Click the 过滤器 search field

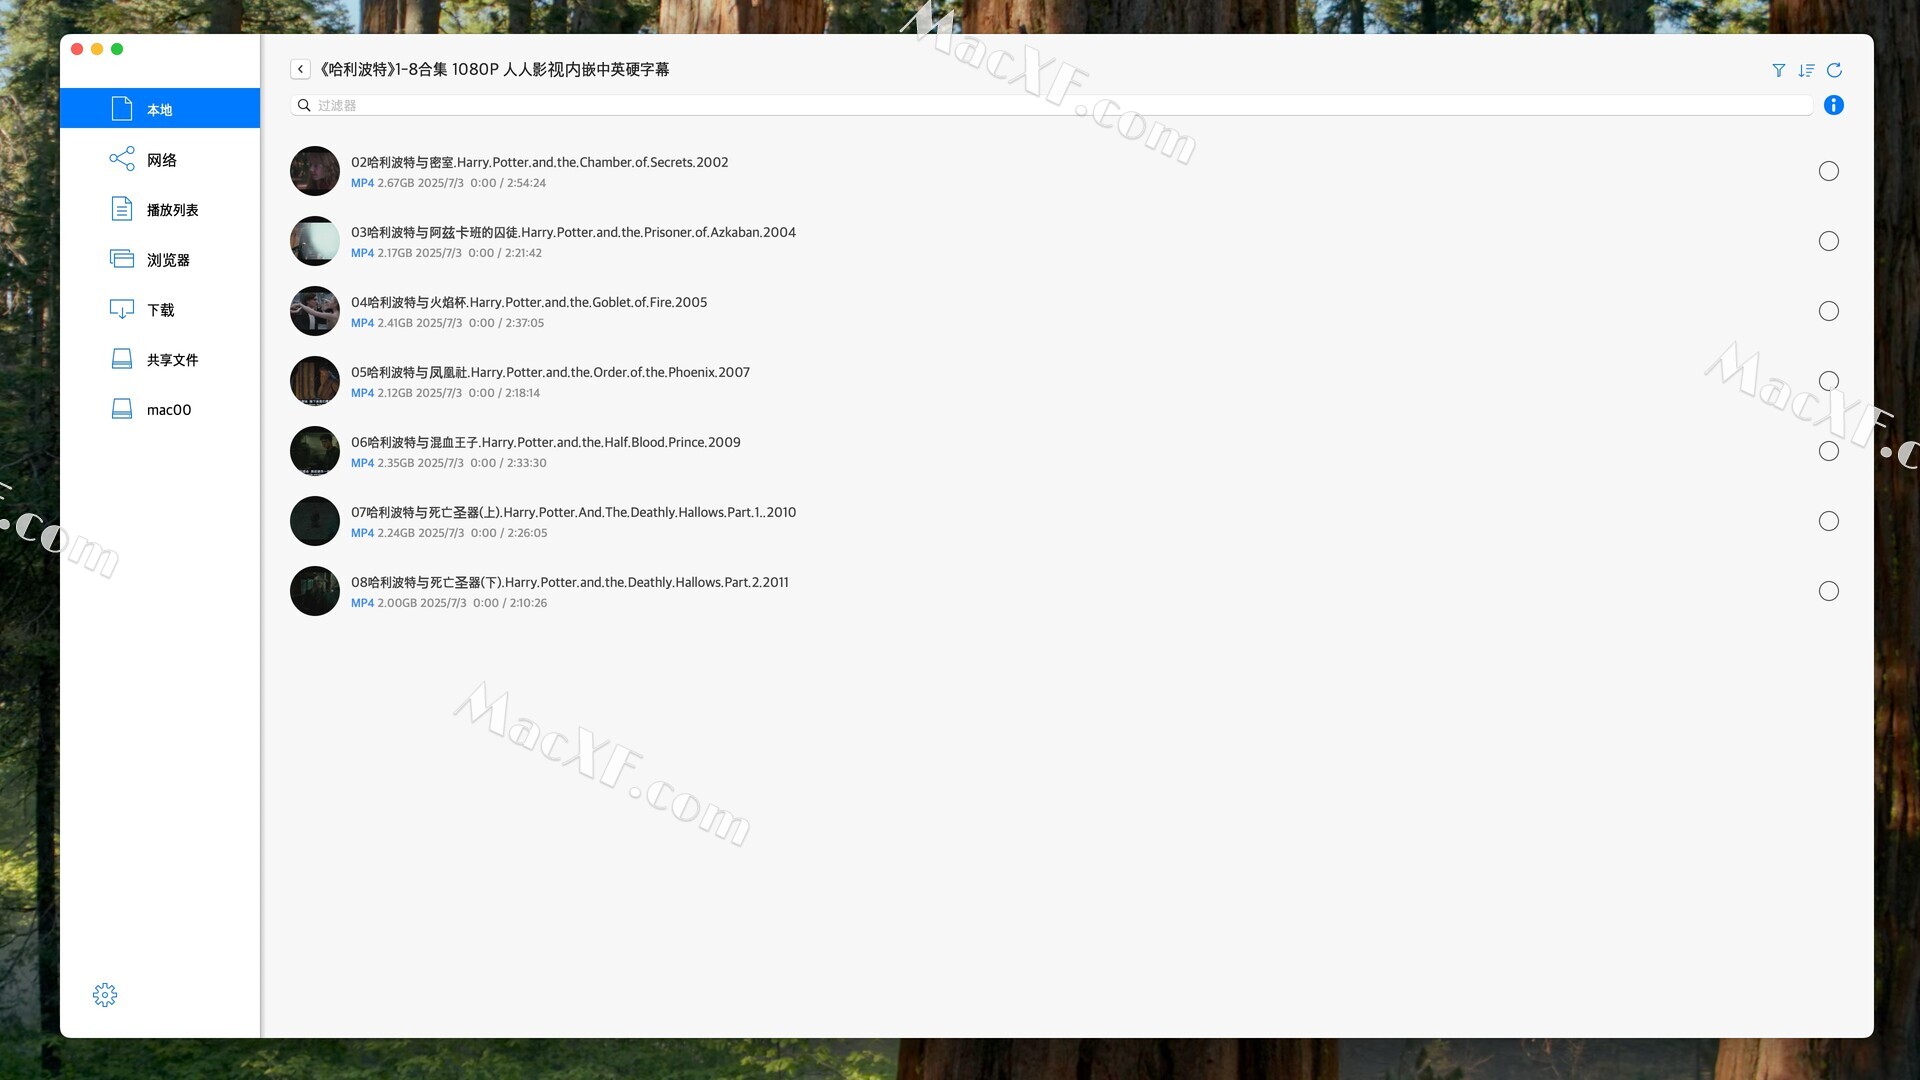pyautogui.click(x=700, y=105)
